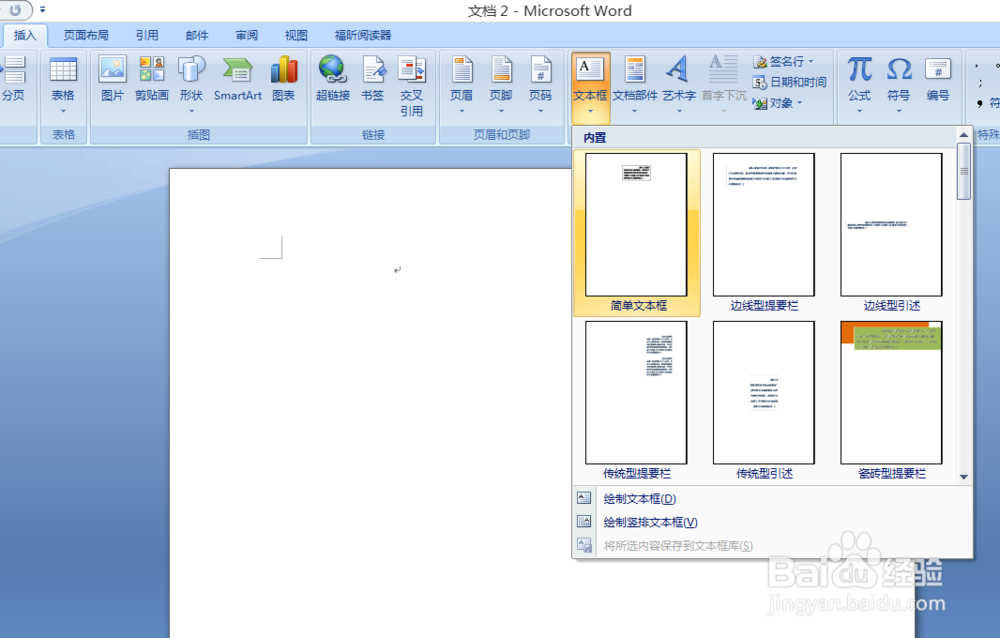Open the 艺术字 WordArt gallery
The width and height of the screenshot is (1000, 638).
tap(679, 84)
